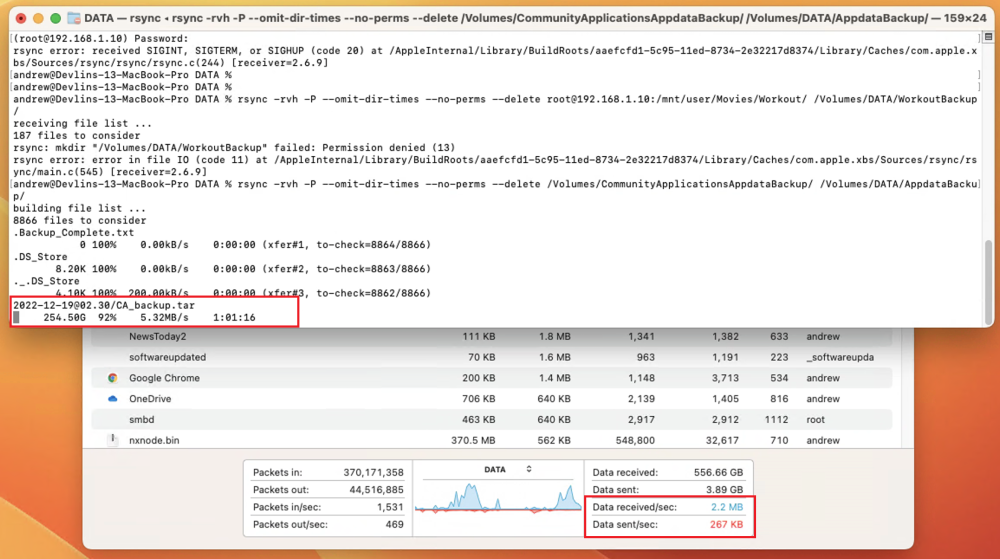The image size is (1000, 559).
Task: Click the 254.50G 92% progress line in Terminal
Action: pos(134,317)
